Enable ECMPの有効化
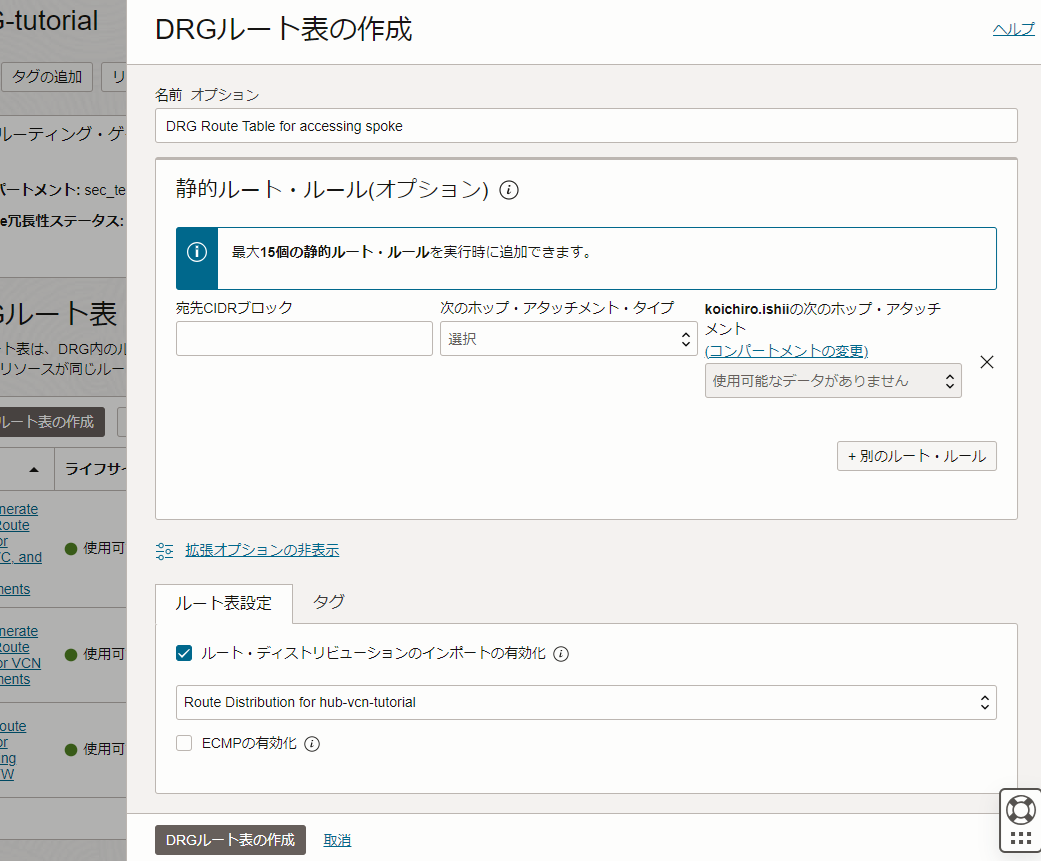Image resolution: width=1041 pixels, height=861 pixels. click(x=182, y=744)
